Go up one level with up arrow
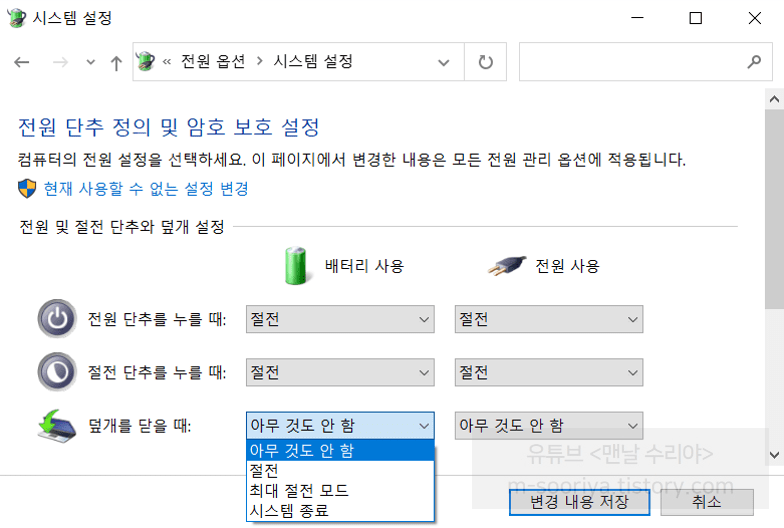This screenshot has height=528, width=784. pos(116,63)
